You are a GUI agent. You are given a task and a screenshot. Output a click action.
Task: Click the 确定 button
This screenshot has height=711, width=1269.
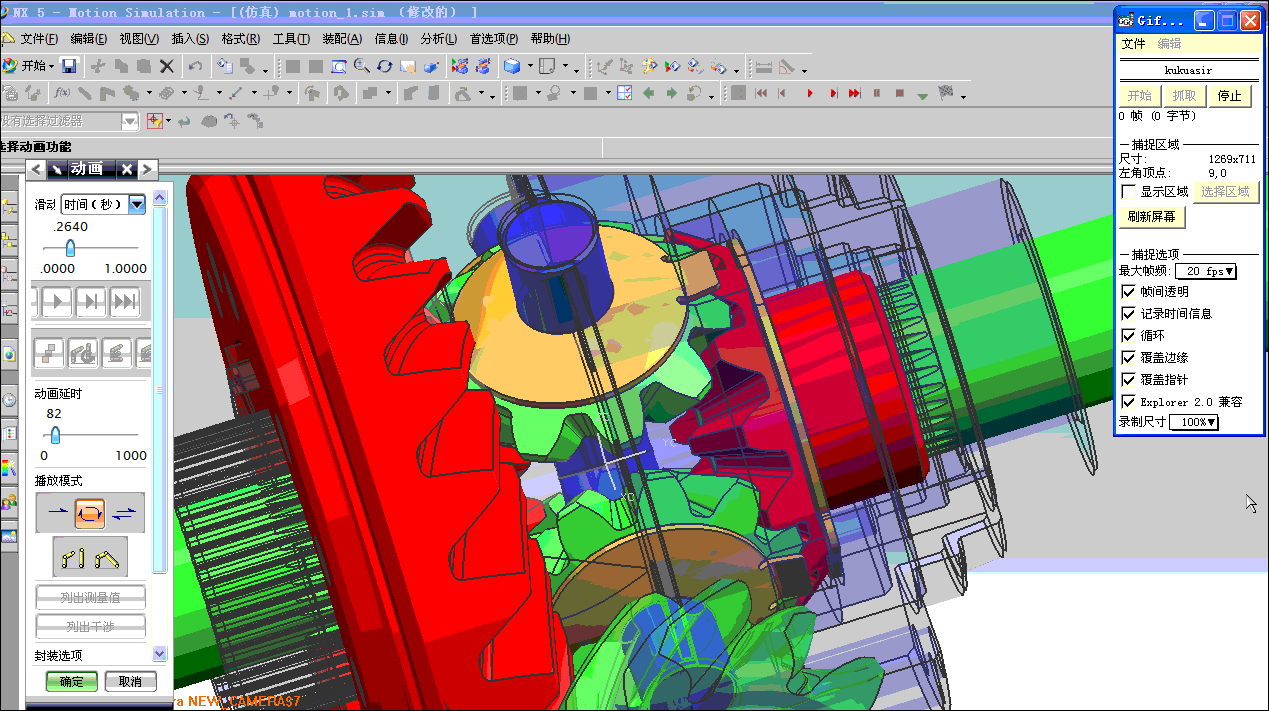pos(72,682)
